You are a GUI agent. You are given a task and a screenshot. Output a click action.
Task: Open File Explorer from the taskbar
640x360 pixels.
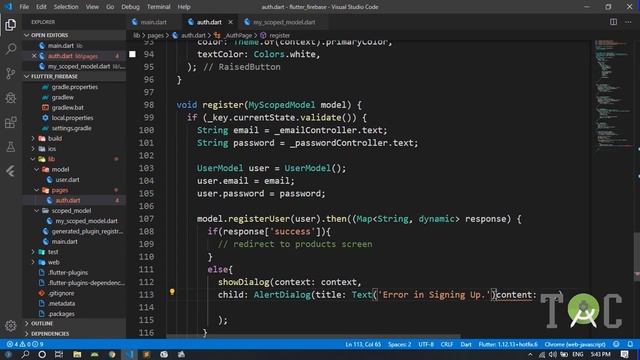[77, 354]
